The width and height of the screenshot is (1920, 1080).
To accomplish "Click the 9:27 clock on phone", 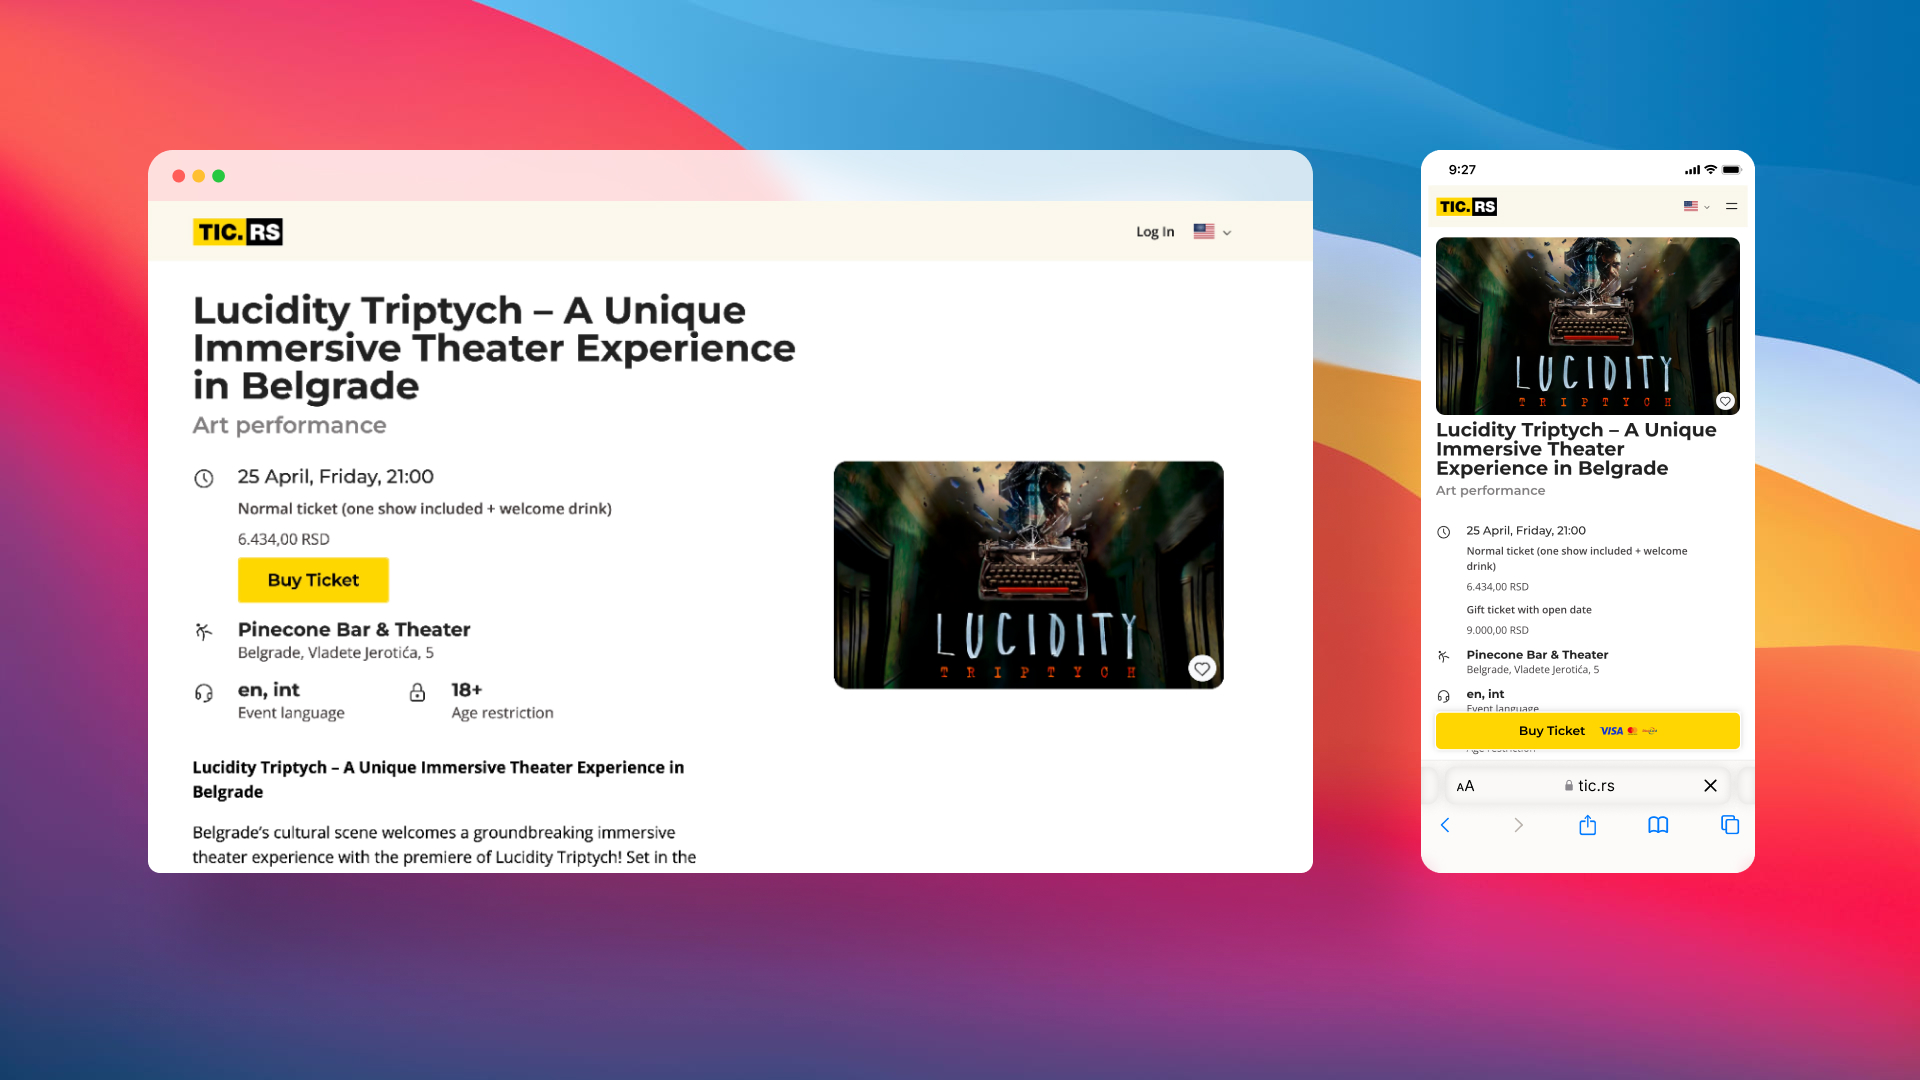I will (x=1462, y=170).
